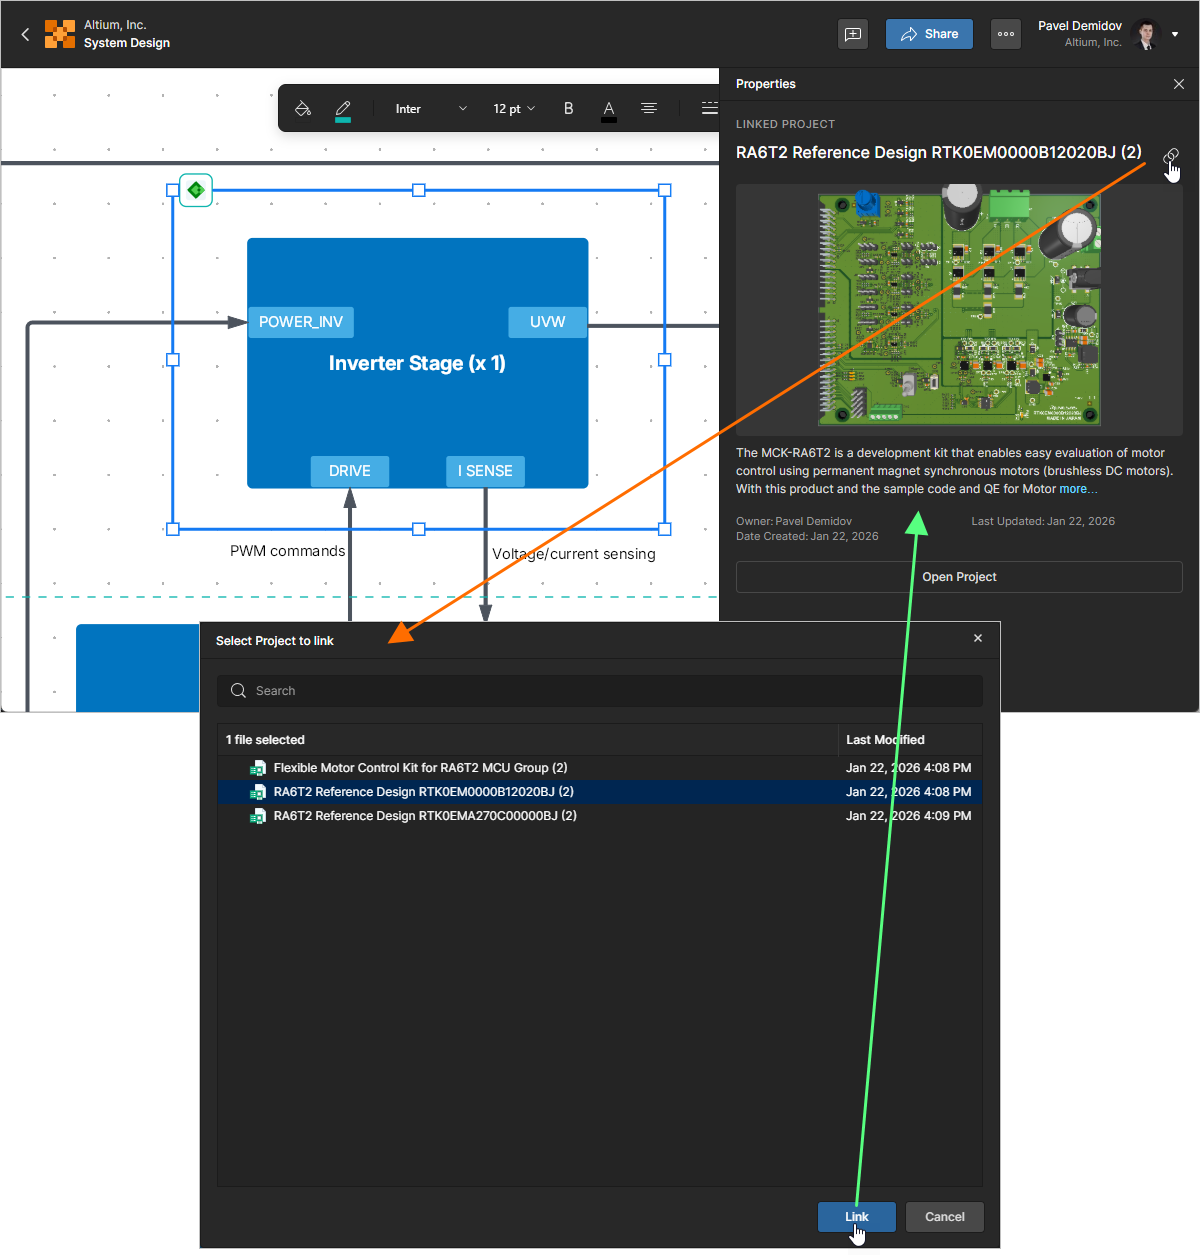The image size is (1200, 1255).
Task: Click the PCB board preview thumbnail
Action: coord(959,310)
